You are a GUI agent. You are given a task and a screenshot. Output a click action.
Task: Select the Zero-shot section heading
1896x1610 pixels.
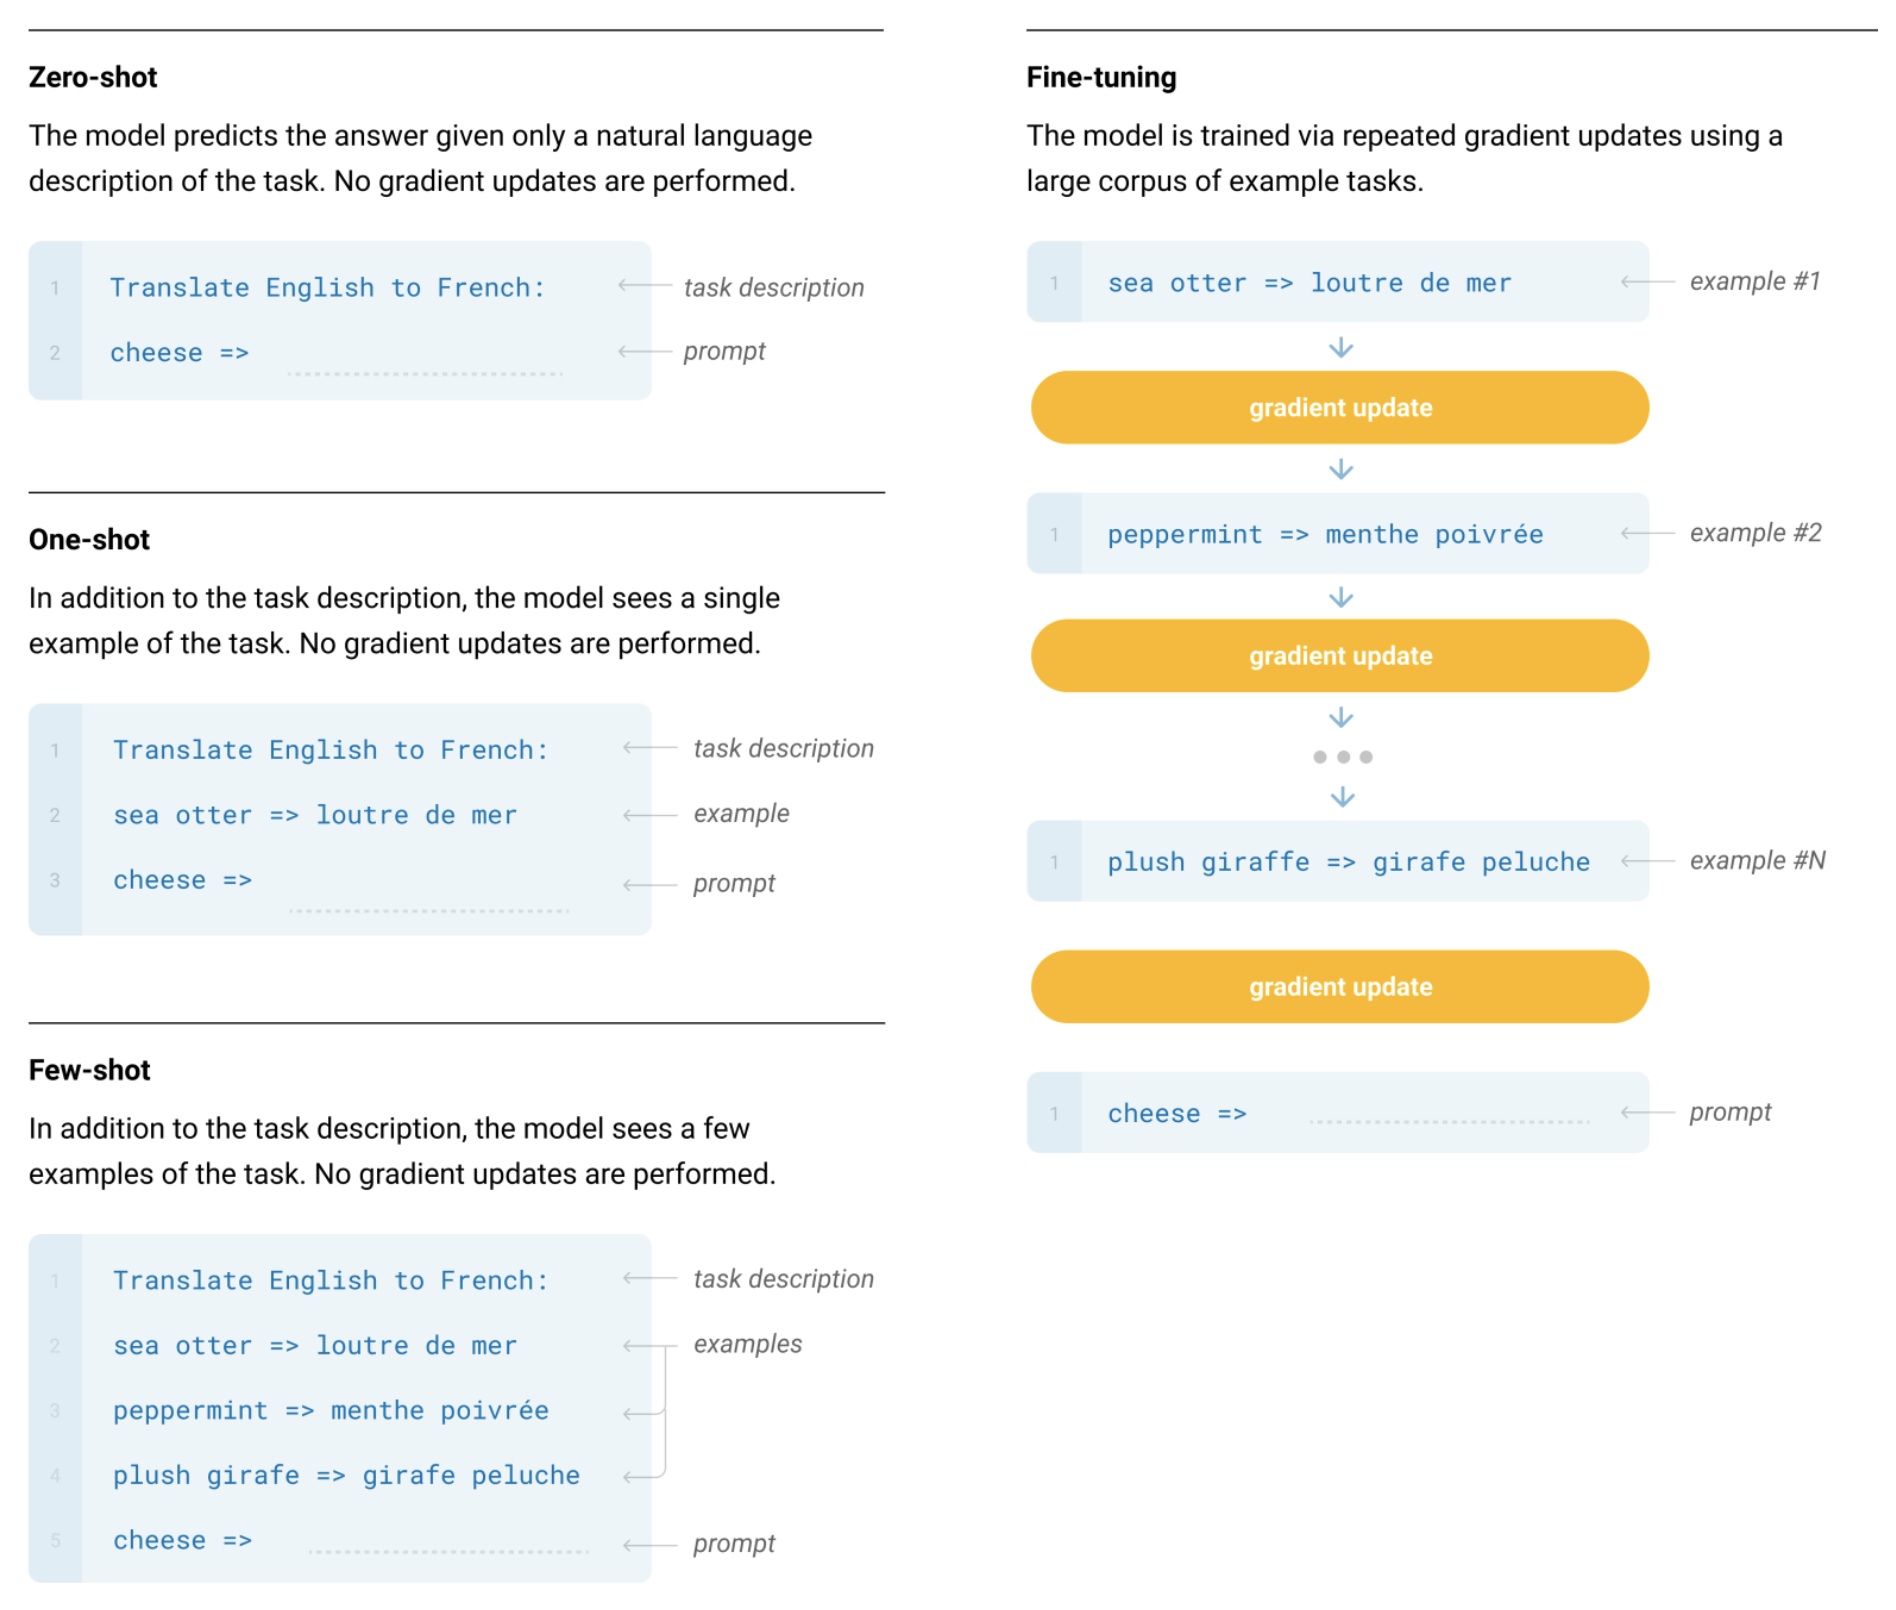[x=93, y=77]
